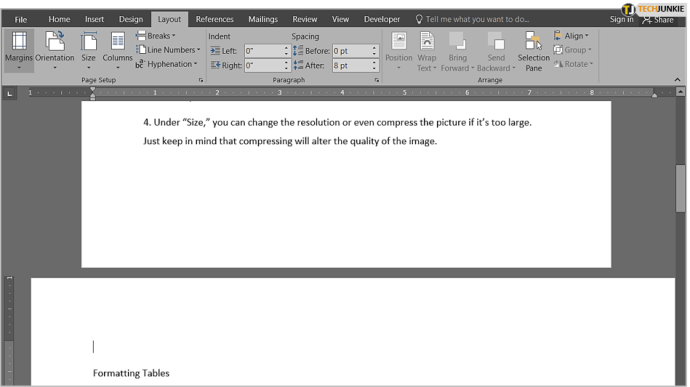
Task: Click the Position icon
Action: [399, 42]
